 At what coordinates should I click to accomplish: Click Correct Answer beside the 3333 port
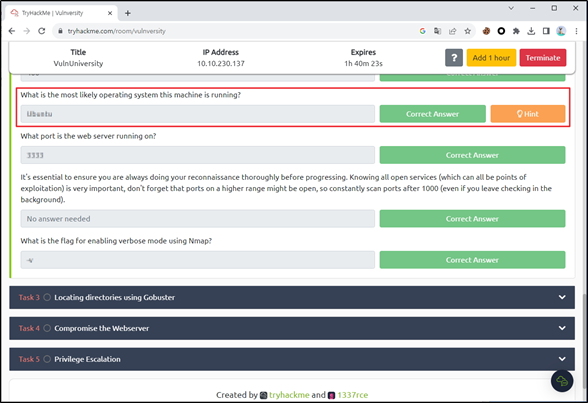[472, 155]
